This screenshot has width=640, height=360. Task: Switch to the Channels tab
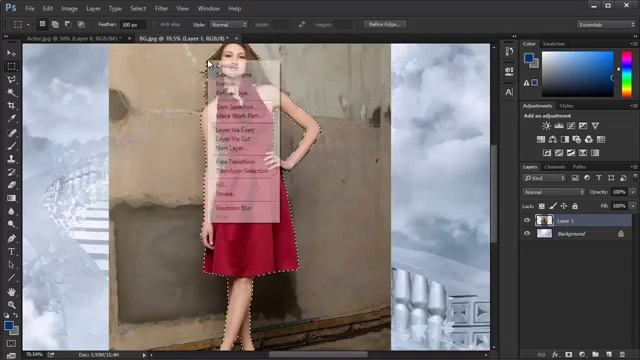pos(554,167)
